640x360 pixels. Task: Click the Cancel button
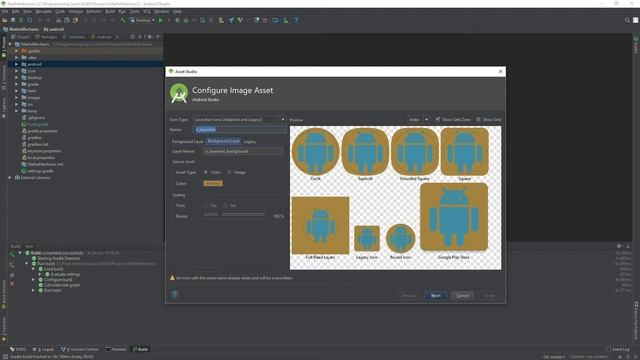(462, 295)
